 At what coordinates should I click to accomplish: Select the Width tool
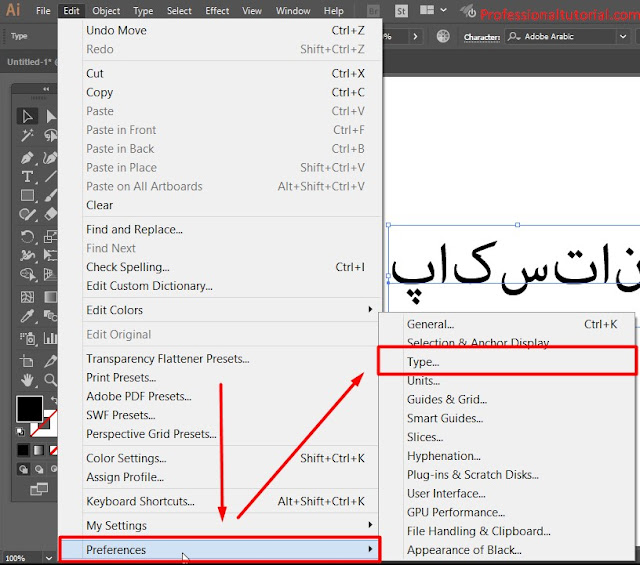pyautogui.click(x=27, y=256)
